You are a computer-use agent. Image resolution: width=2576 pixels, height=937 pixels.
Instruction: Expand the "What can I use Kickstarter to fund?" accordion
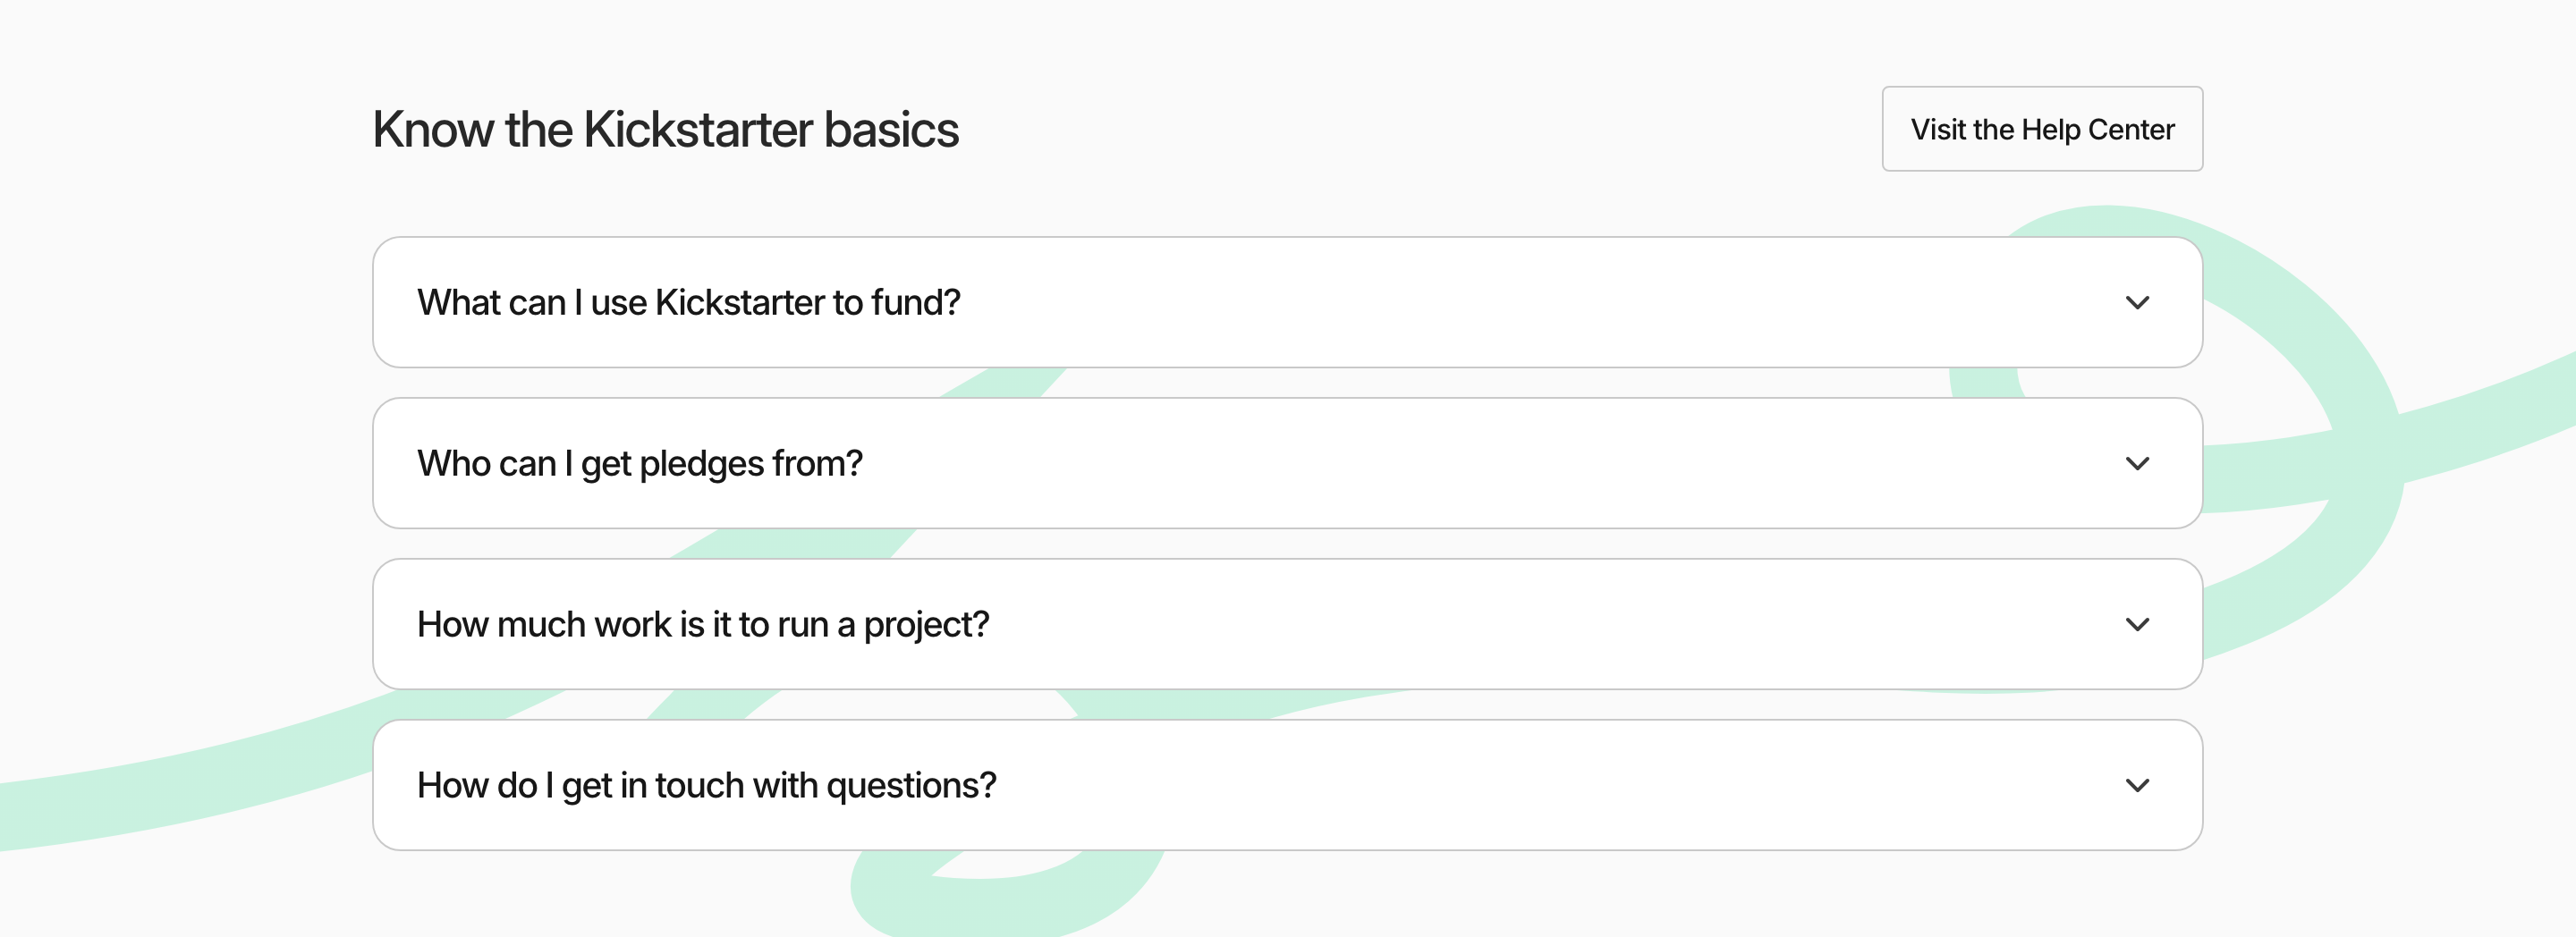1287,302
